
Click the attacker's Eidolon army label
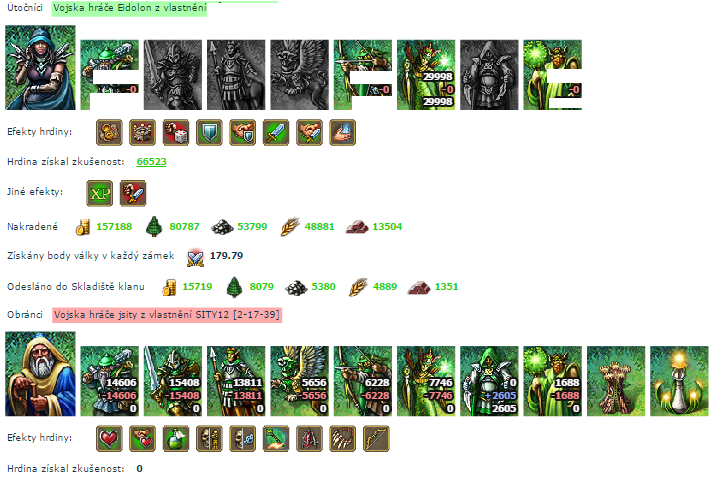click(129, 8)
